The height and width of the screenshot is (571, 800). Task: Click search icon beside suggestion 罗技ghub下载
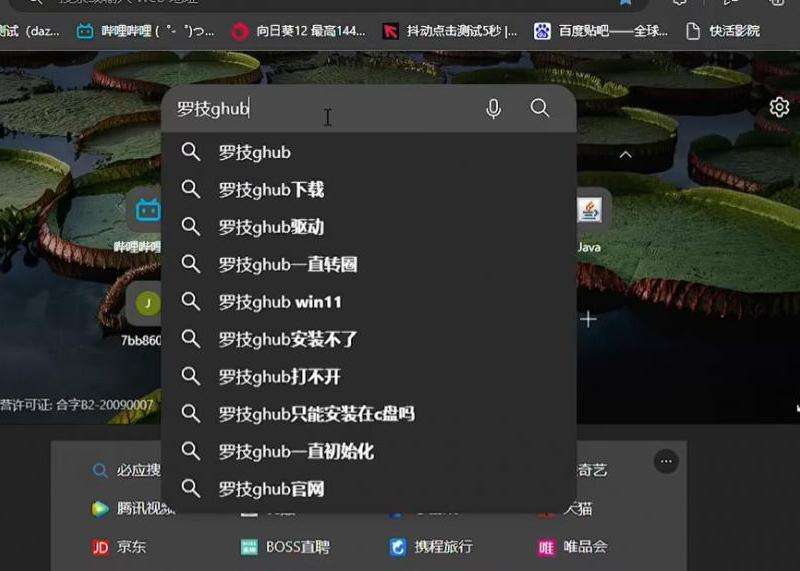[191, 189]
